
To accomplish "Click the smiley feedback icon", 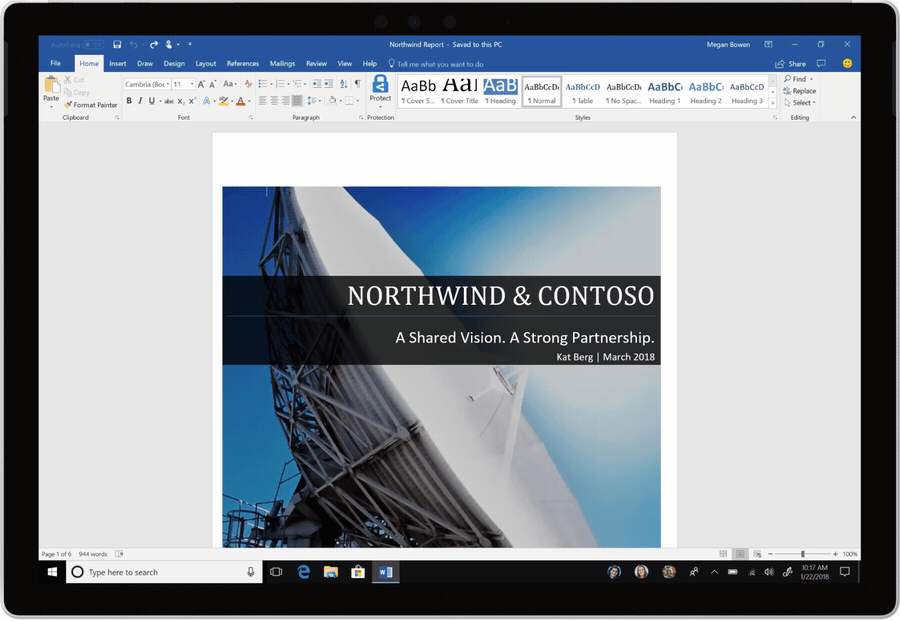I will click(x=847, y=63).
